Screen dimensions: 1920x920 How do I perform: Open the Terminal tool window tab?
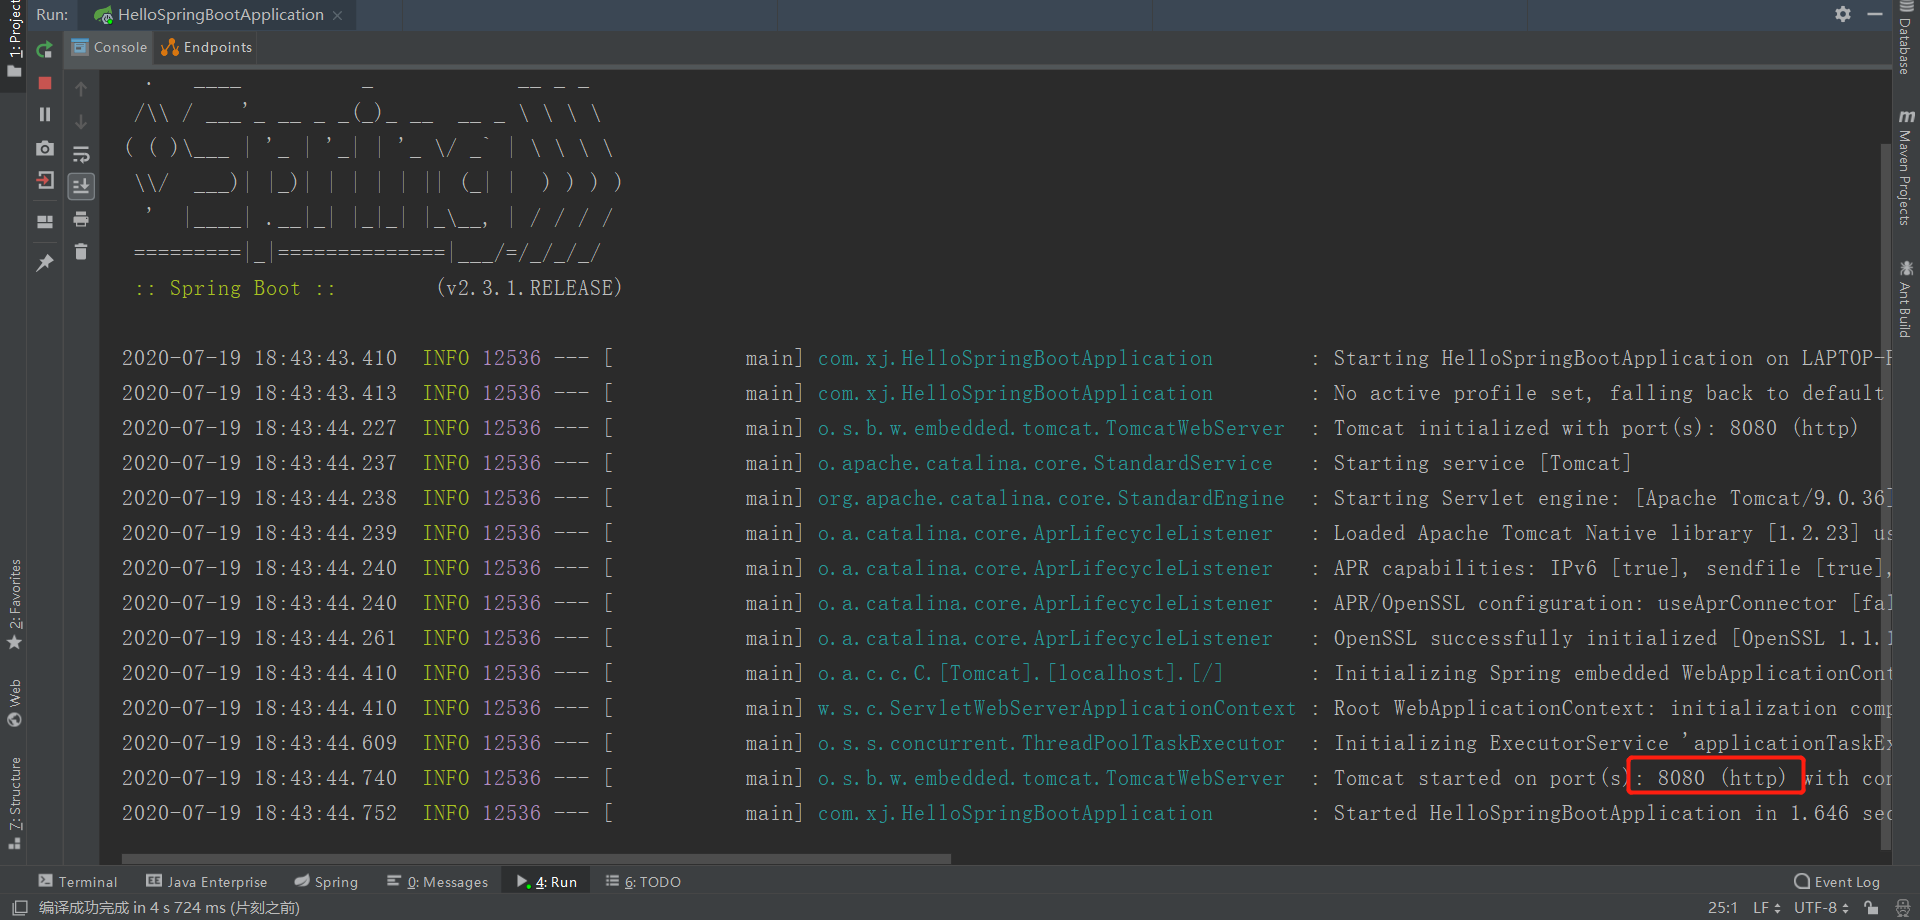point(78,882)
